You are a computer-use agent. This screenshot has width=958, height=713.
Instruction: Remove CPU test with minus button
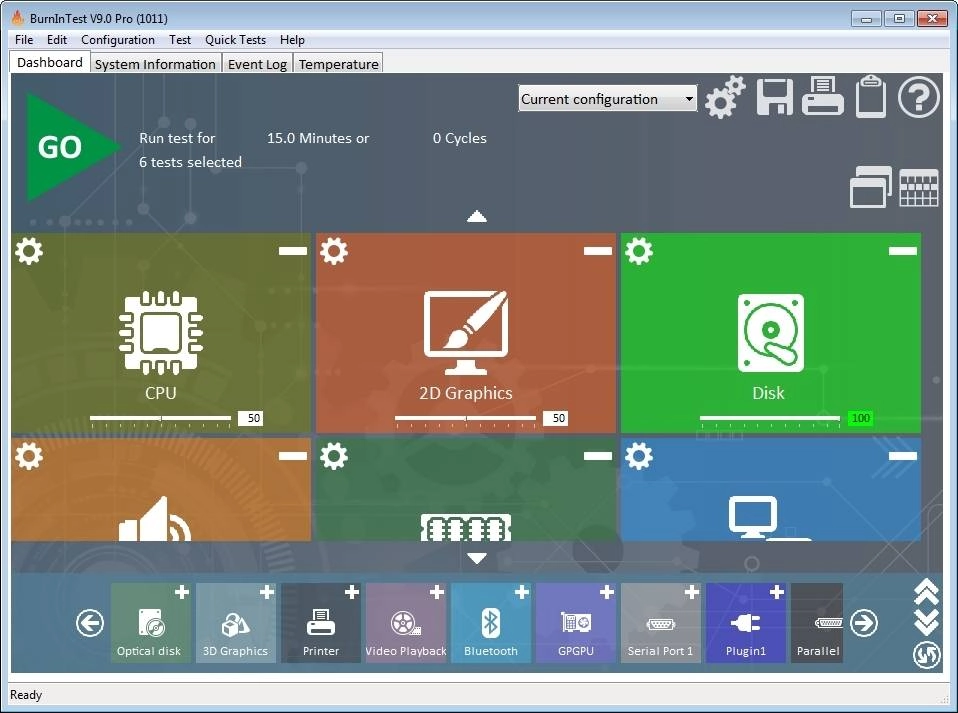tap(293, 250)
